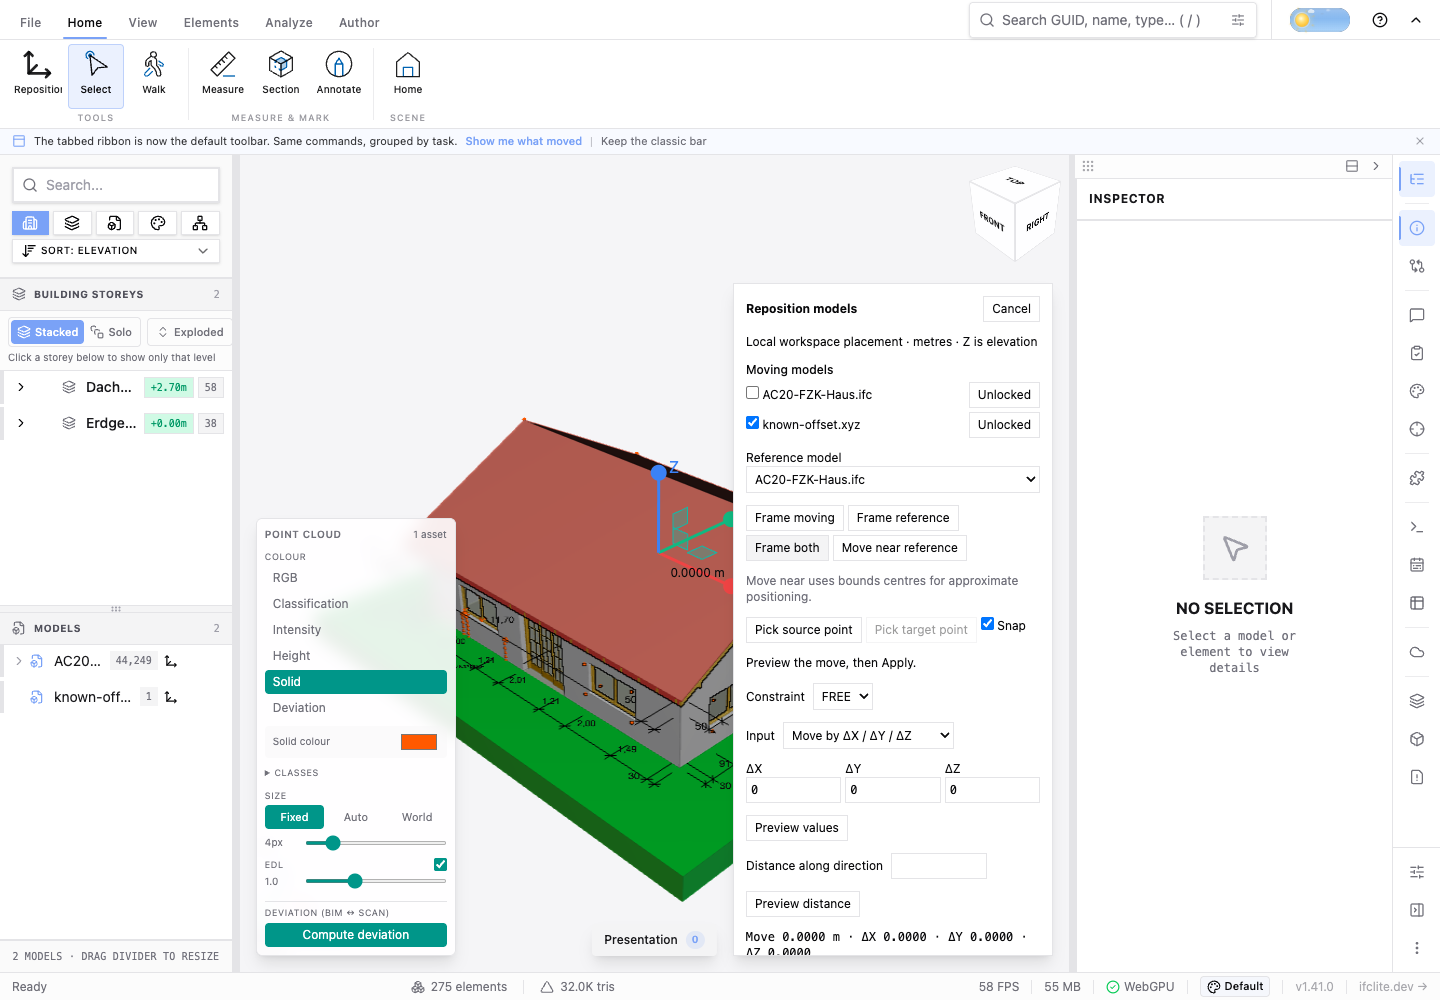
Task: Click the view cube FRONT face
Action: pyautogui.click(x=992, y=221)
